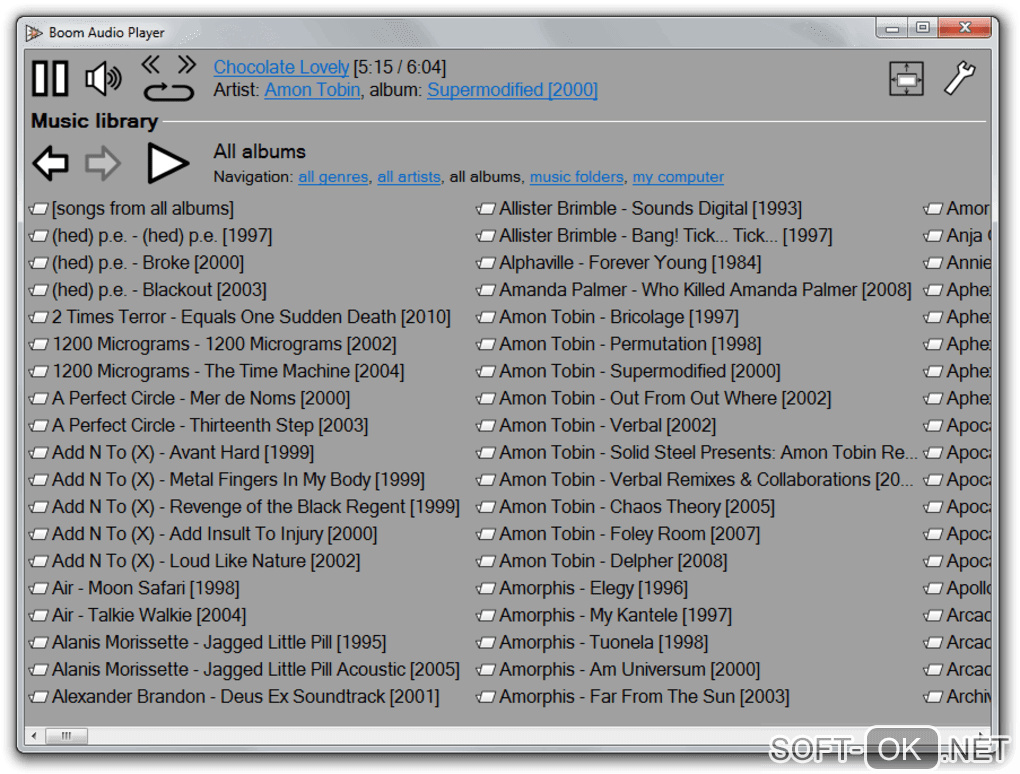Open Alphaville - Forever Young [1984]
1020x774 pixels.
619,263
